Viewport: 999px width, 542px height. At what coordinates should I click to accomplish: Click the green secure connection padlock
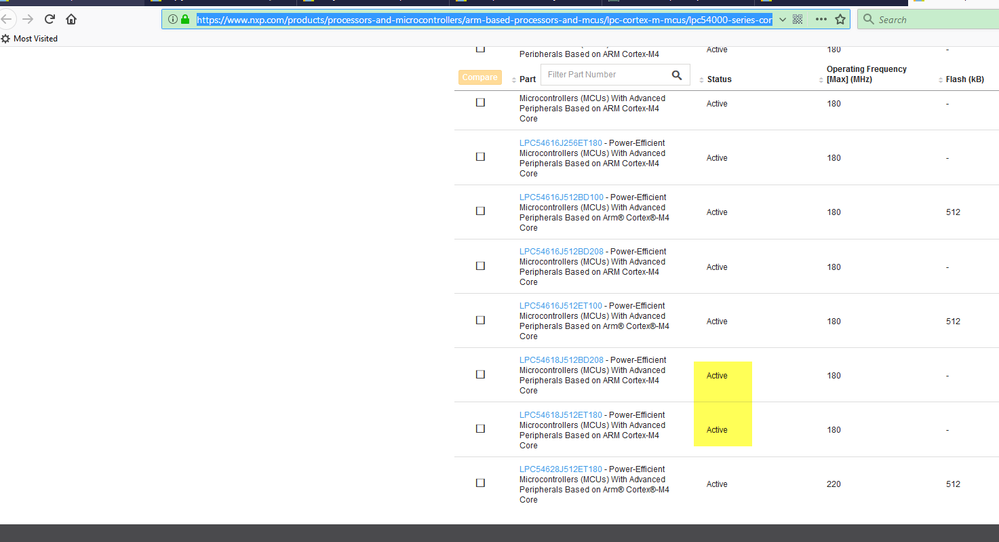point(185,19)
